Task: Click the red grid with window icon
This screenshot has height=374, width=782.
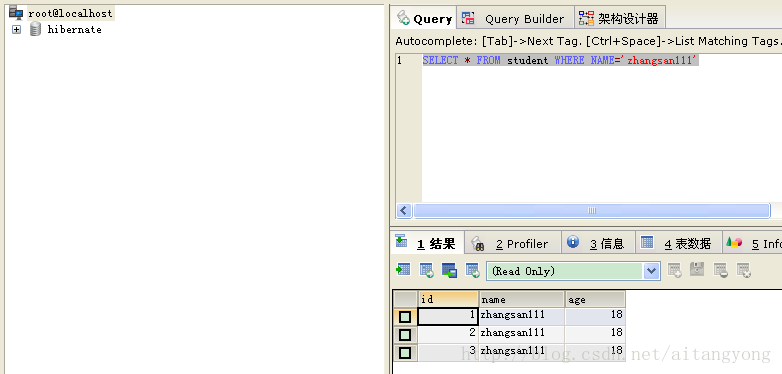Action: pos(449,270)
